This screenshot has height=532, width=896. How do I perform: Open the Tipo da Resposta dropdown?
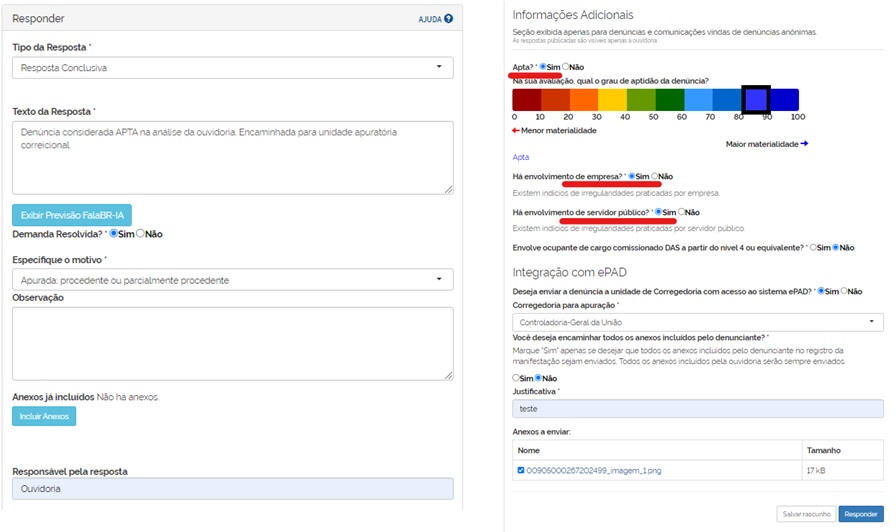pyautogui.click(x=232, y=68)
